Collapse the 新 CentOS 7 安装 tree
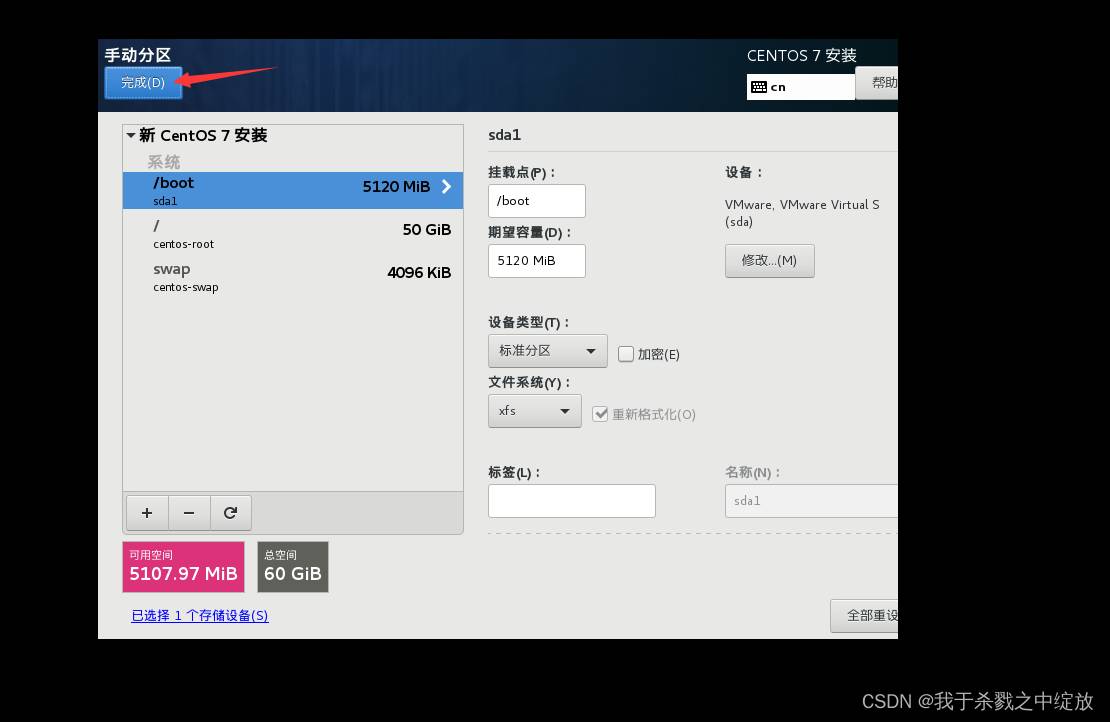Image resolution: width=1110 pixels, height=722 pixels. pyautogui.click(x=131, y=136)
